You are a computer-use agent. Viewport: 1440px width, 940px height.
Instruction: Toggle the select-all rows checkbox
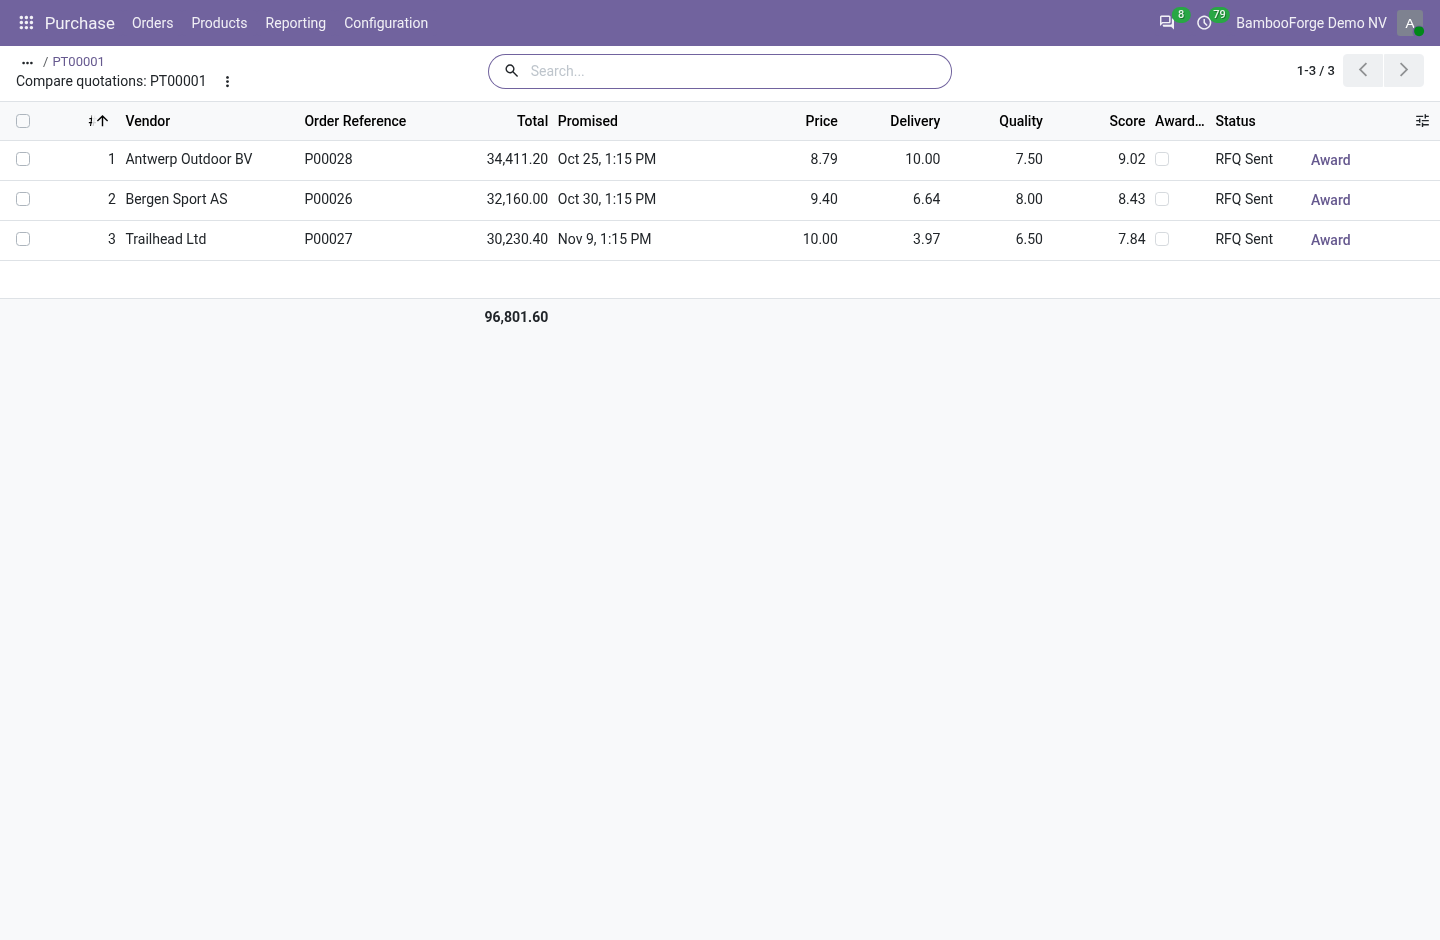tap(23, 121)
